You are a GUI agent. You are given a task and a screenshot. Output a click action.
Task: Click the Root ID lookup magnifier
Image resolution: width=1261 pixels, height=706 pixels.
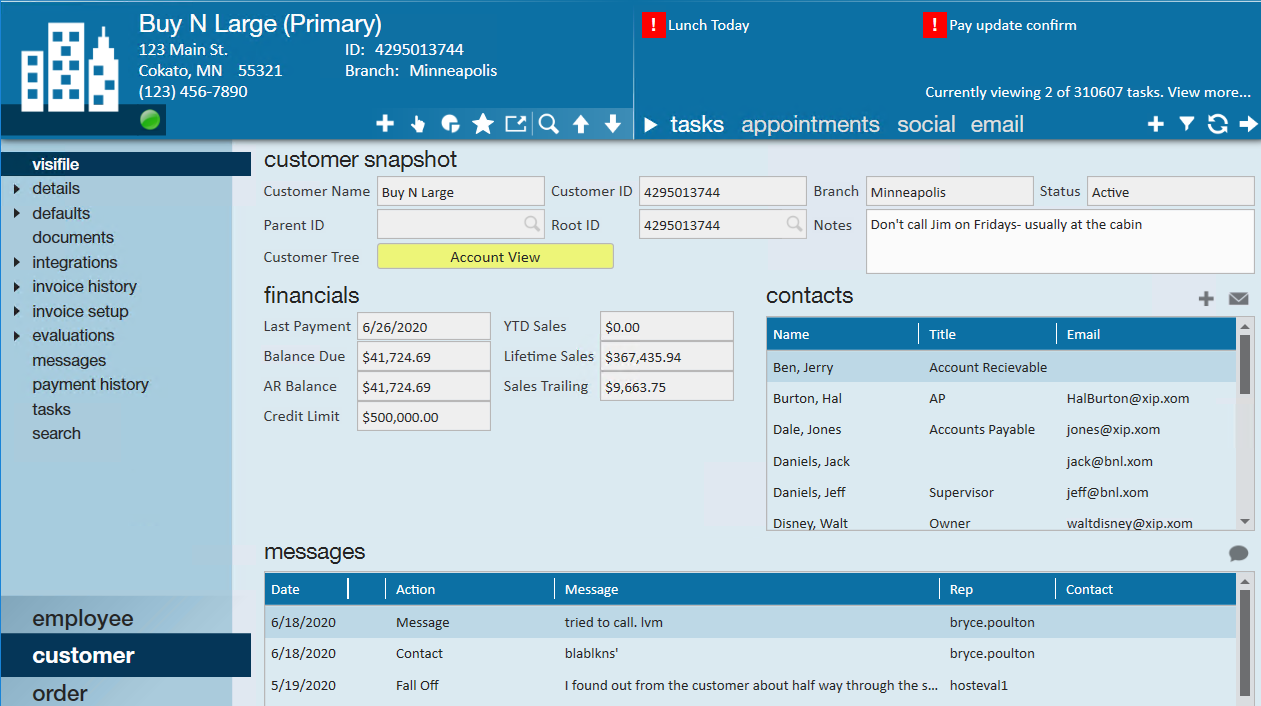794,224
